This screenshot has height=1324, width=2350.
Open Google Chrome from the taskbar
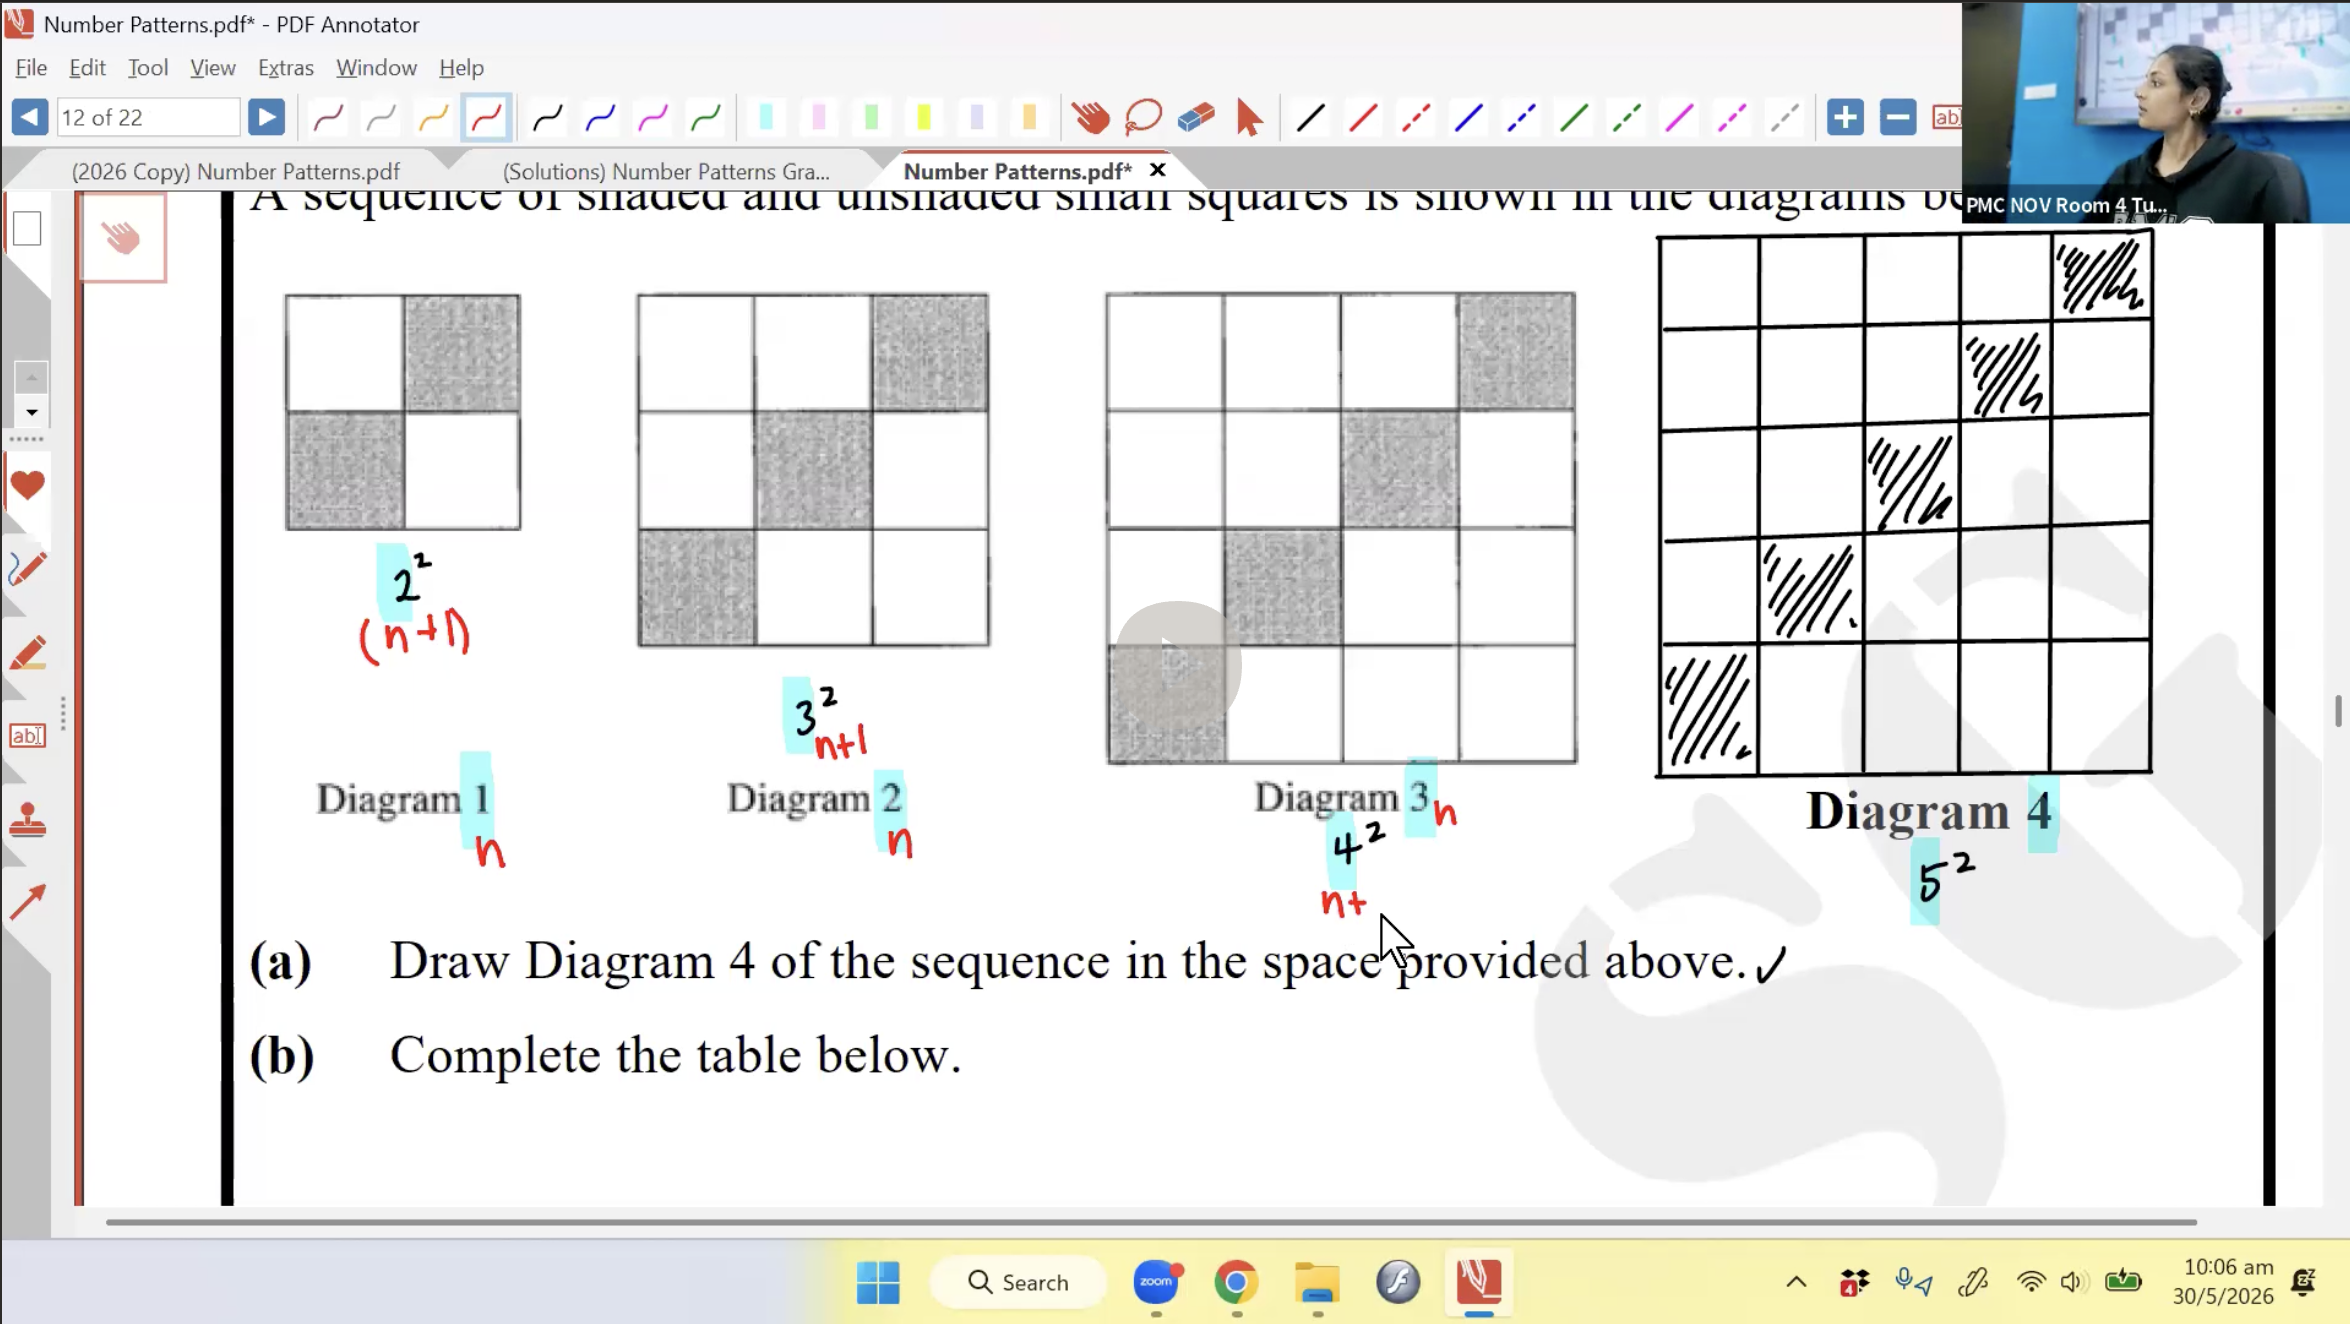1236,1282
